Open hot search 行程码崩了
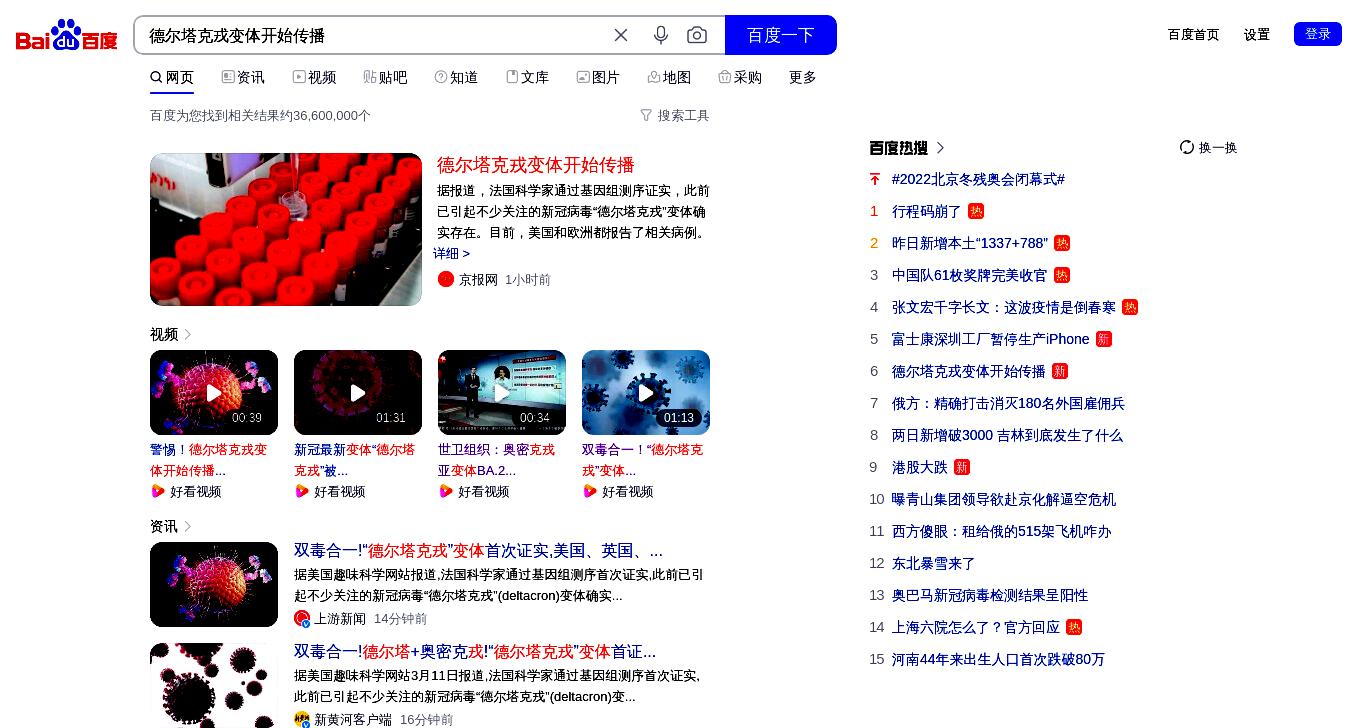This screenshot has height=728, width=1366. coord(926,211)
